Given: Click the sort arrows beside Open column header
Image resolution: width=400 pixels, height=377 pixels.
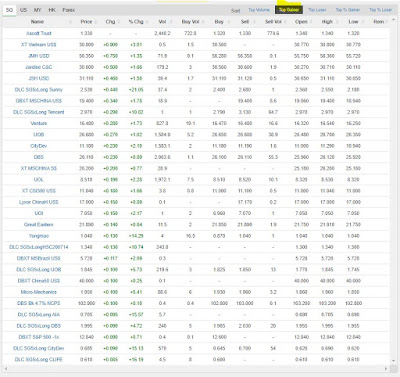Looking at the screenshot, I should coord(311,22).
